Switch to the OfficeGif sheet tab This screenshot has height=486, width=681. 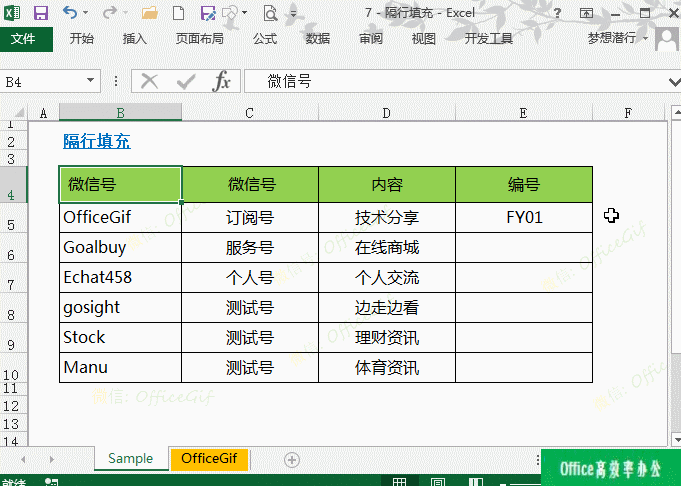tap(209, 459)
